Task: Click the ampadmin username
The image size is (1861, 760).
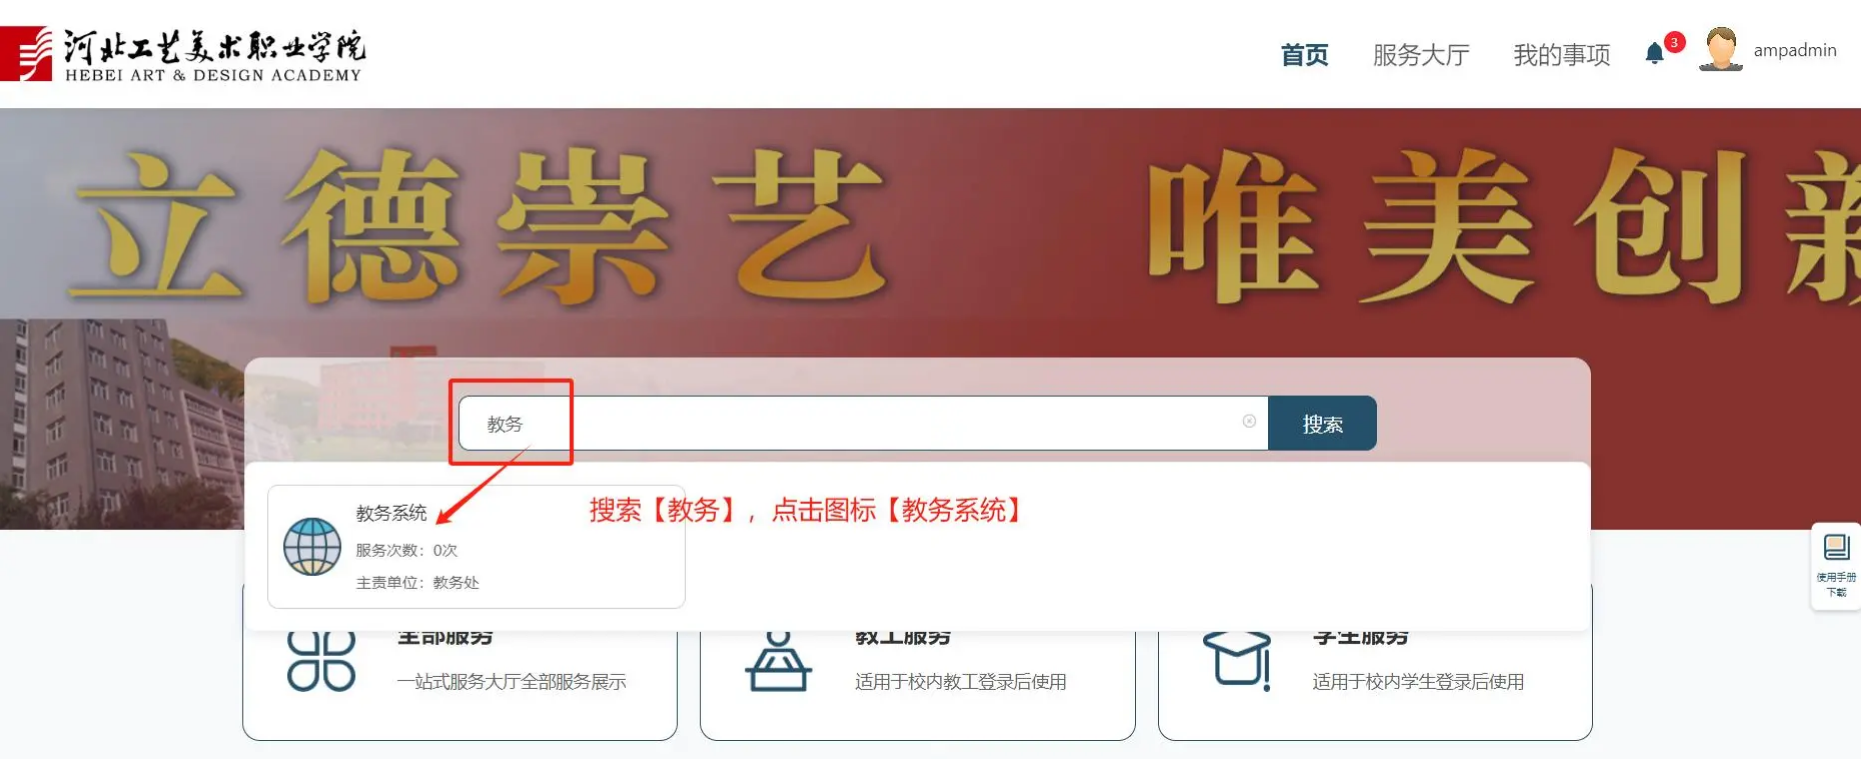Action: pos(1795,50)
